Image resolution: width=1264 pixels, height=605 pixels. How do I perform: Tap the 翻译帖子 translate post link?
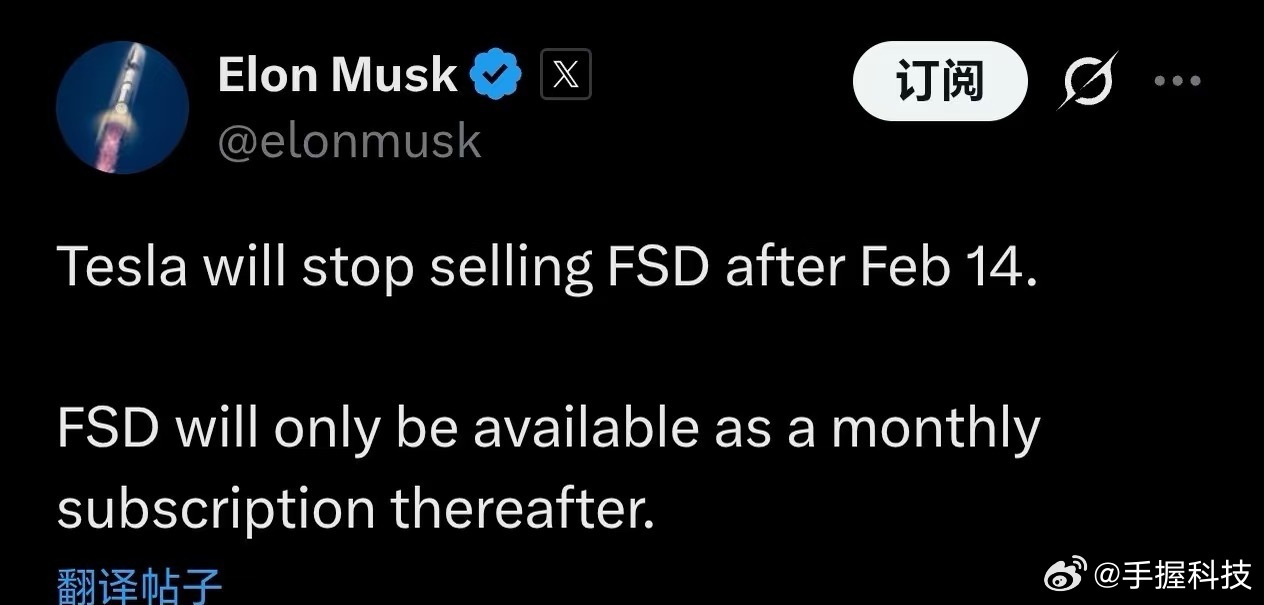pos(139,586)
